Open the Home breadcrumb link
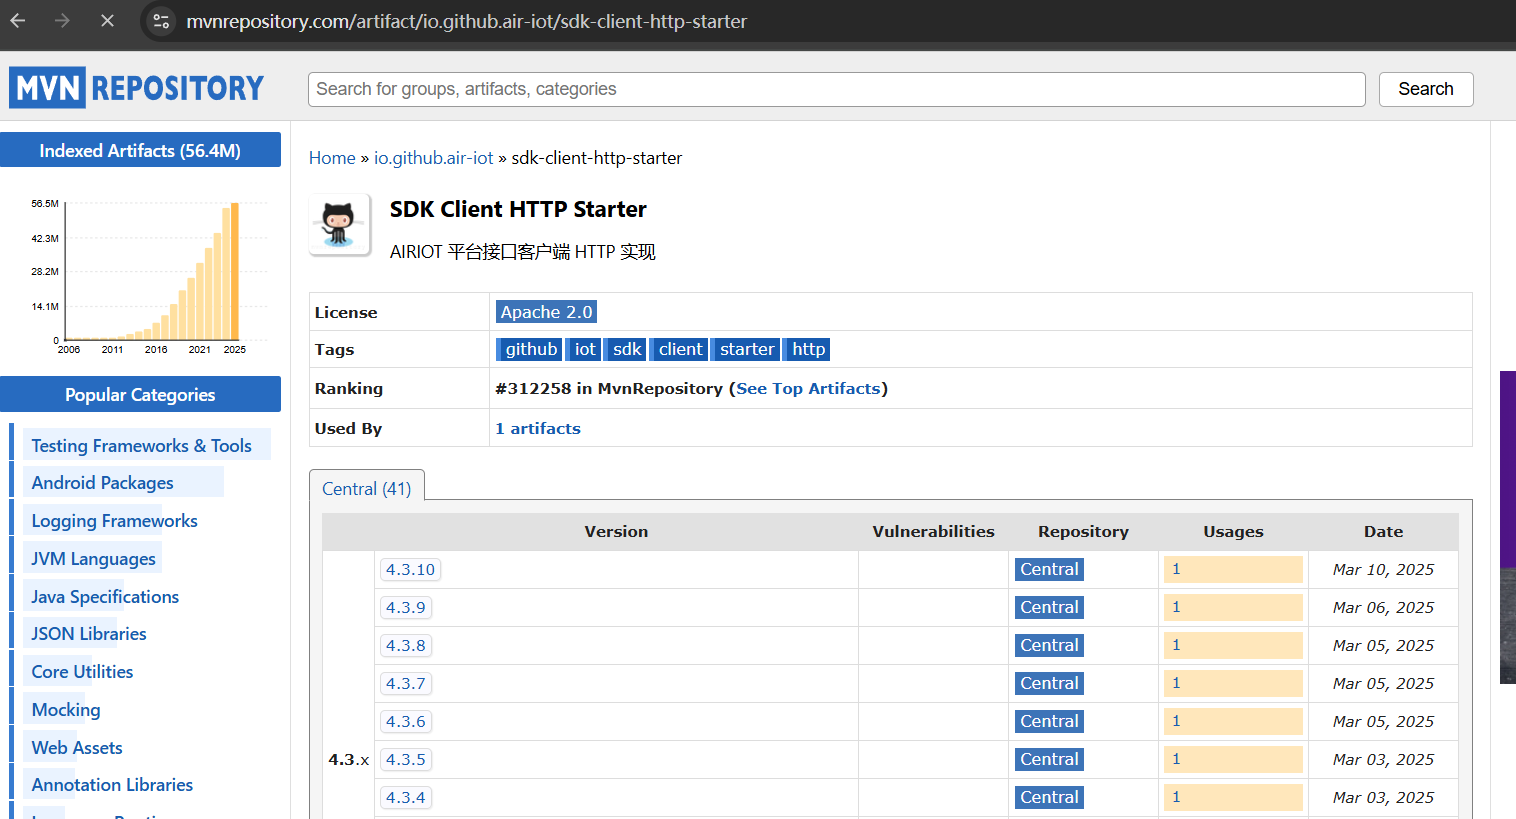The image size is (1516, 819). pyautogui.click(x=332, y=158)
